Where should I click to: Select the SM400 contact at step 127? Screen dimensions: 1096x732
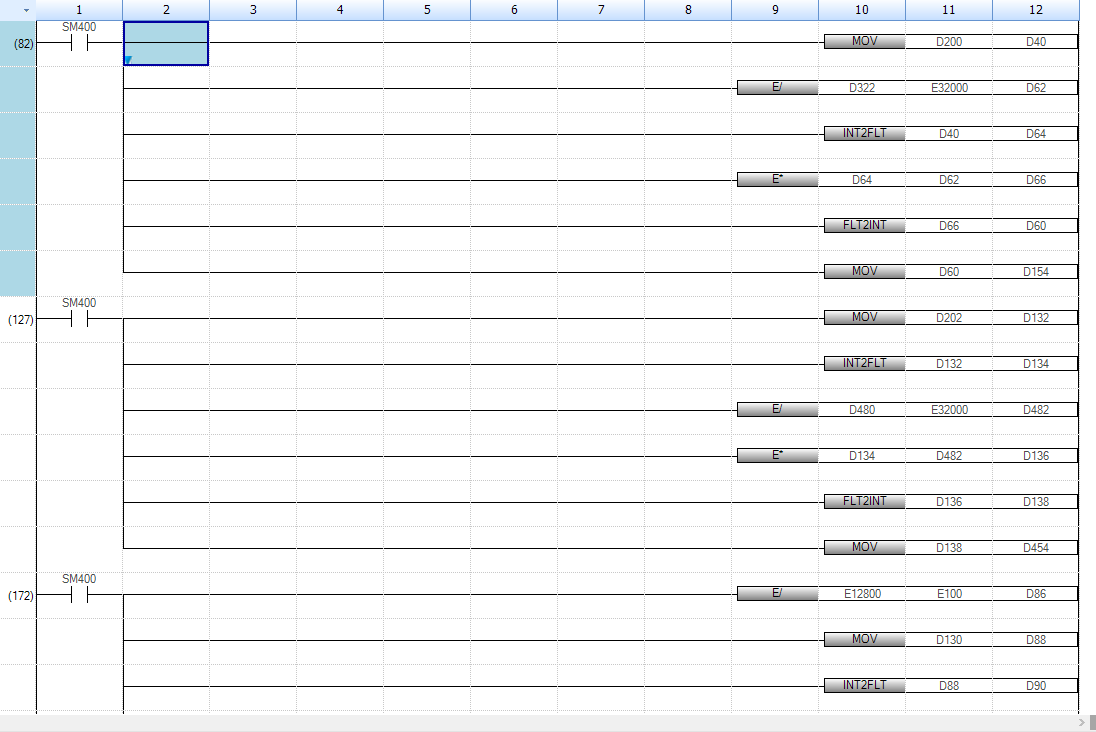coord(79,319)
